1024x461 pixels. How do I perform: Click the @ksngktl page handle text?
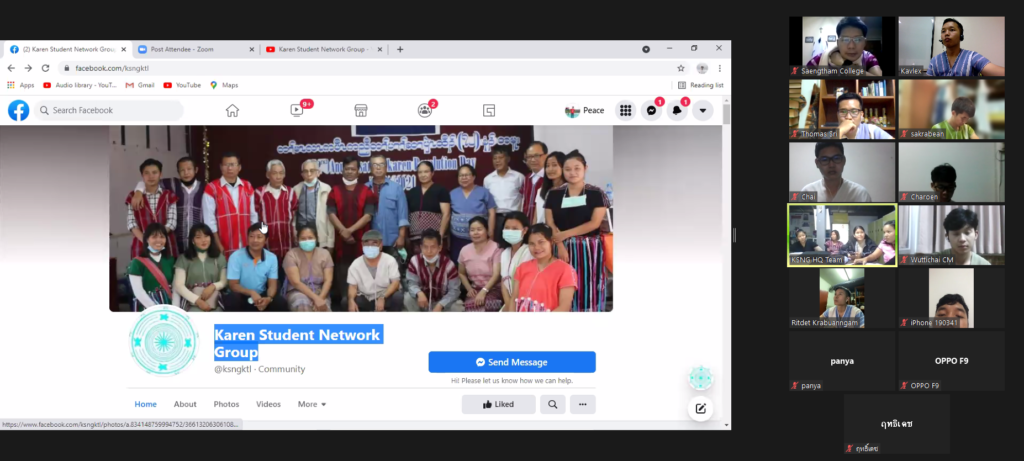click(x=234, y=369)
